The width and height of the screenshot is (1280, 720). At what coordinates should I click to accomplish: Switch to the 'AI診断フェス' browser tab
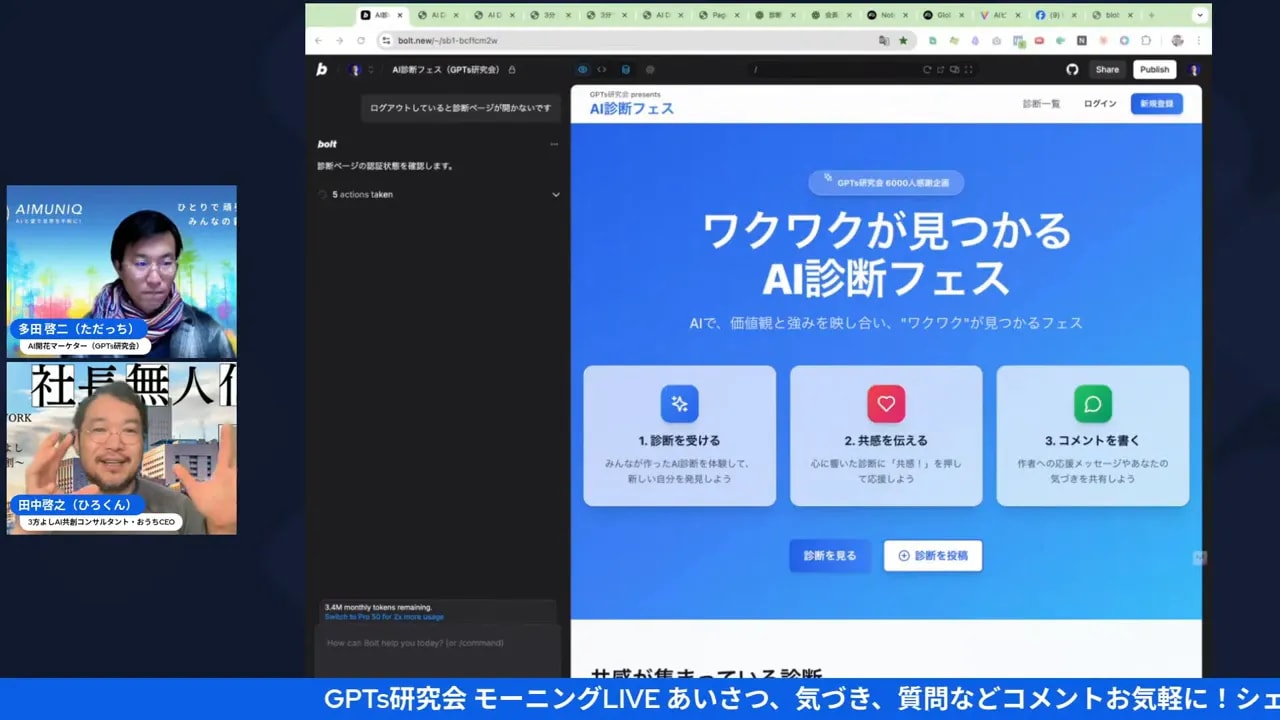381,15
